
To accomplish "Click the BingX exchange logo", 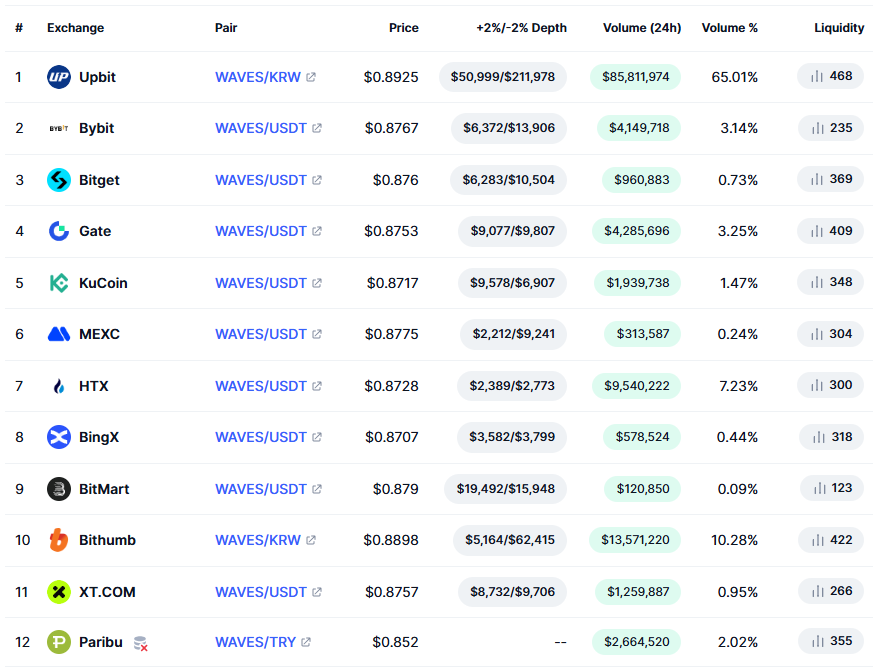I will [58, 437].
